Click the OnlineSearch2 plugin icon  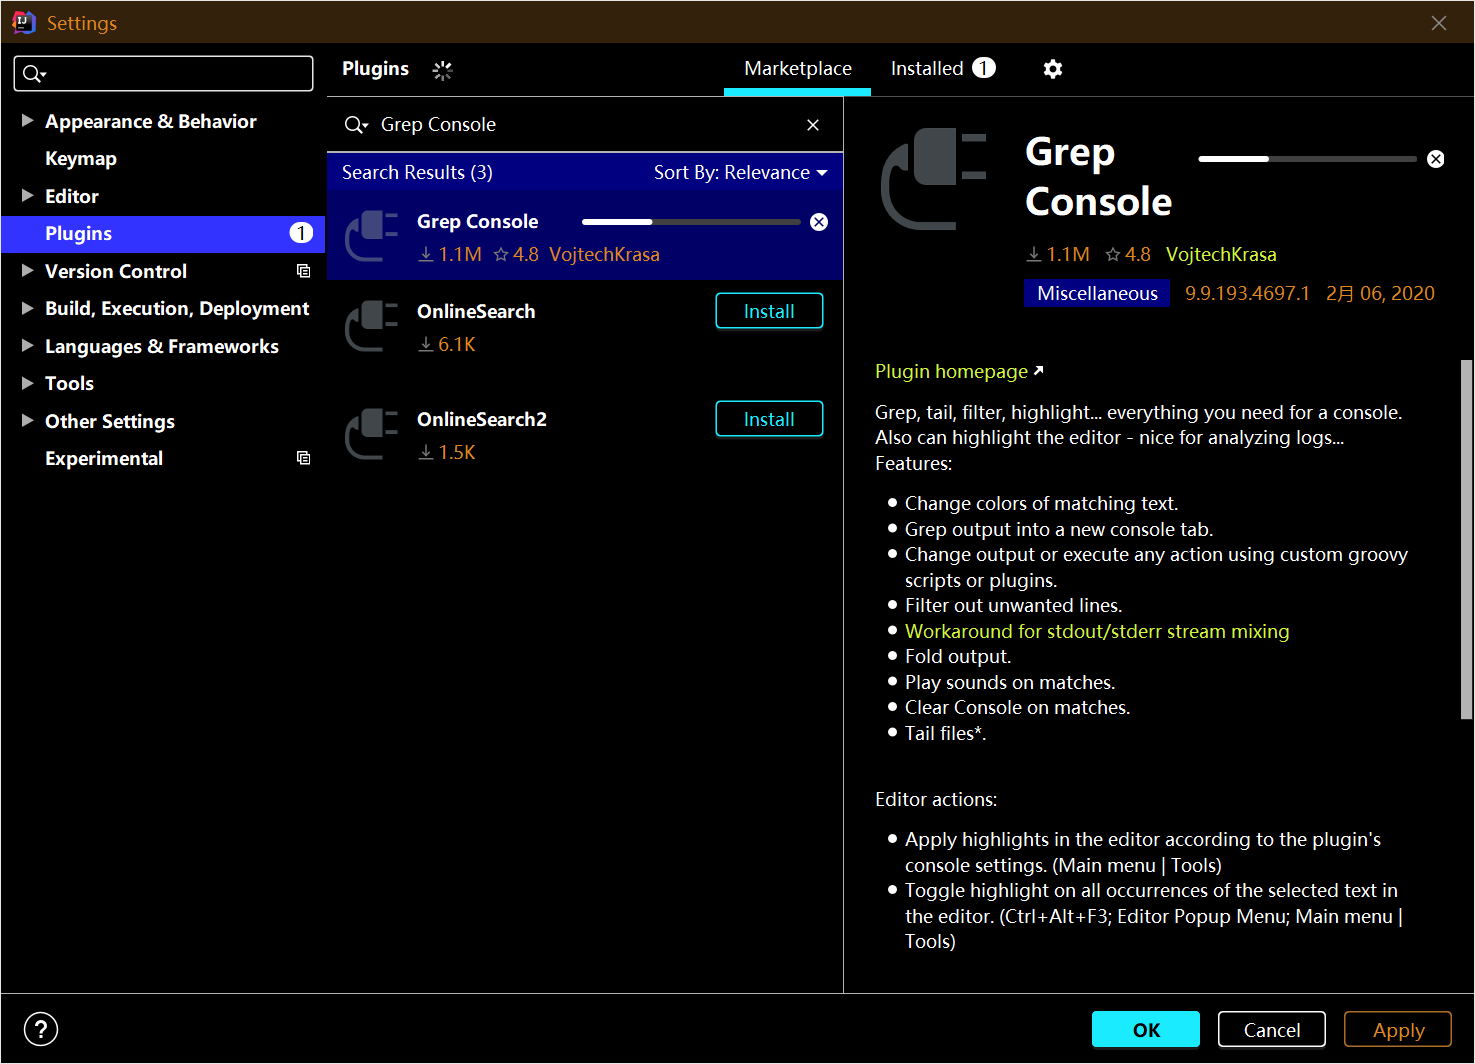tap(372, 434)
